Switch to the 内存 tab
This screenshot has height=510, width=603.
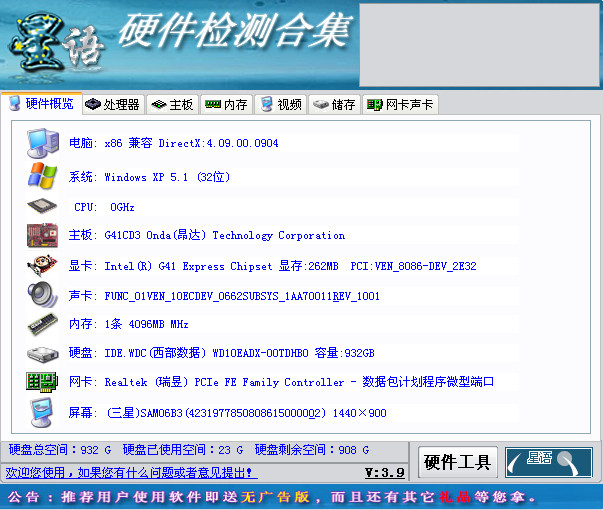226,105
